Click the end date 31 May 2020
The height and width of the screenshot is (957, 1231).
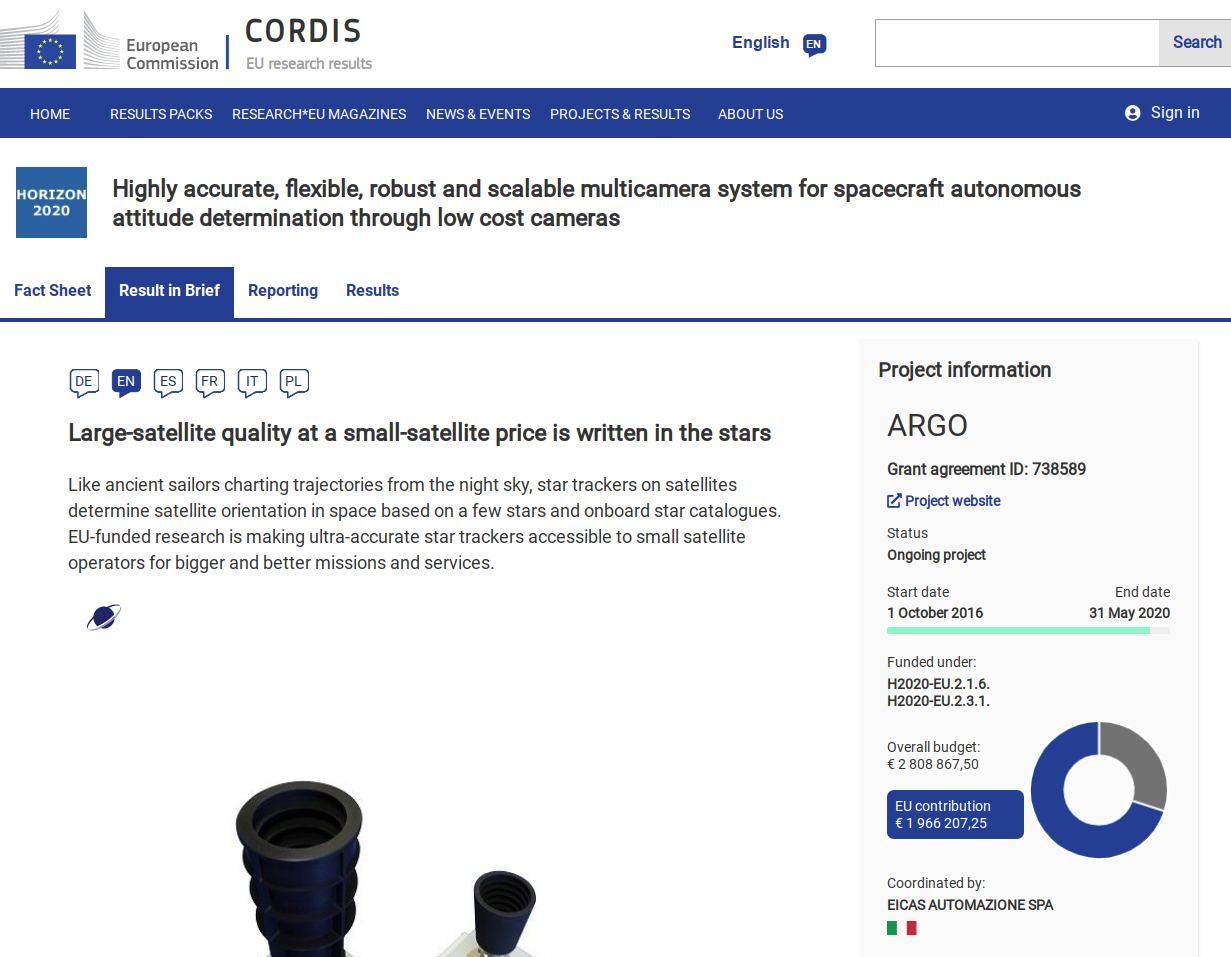pyautogui.click(x=1129, y=613)
